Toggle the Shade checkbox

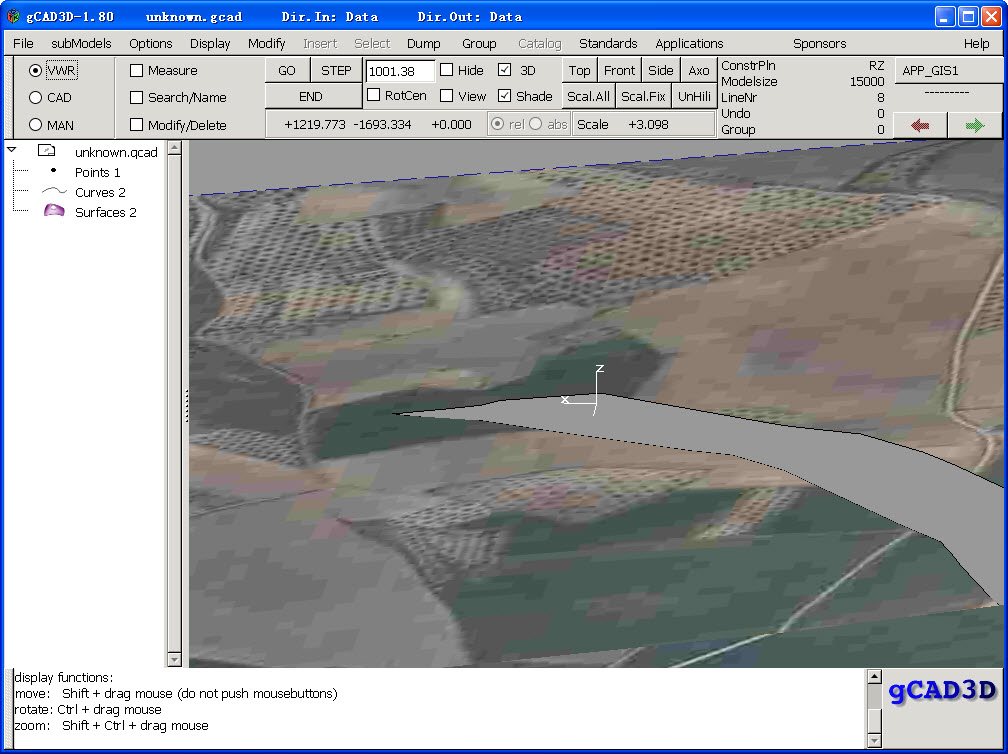pyautogui.click(x=505, y=96)
